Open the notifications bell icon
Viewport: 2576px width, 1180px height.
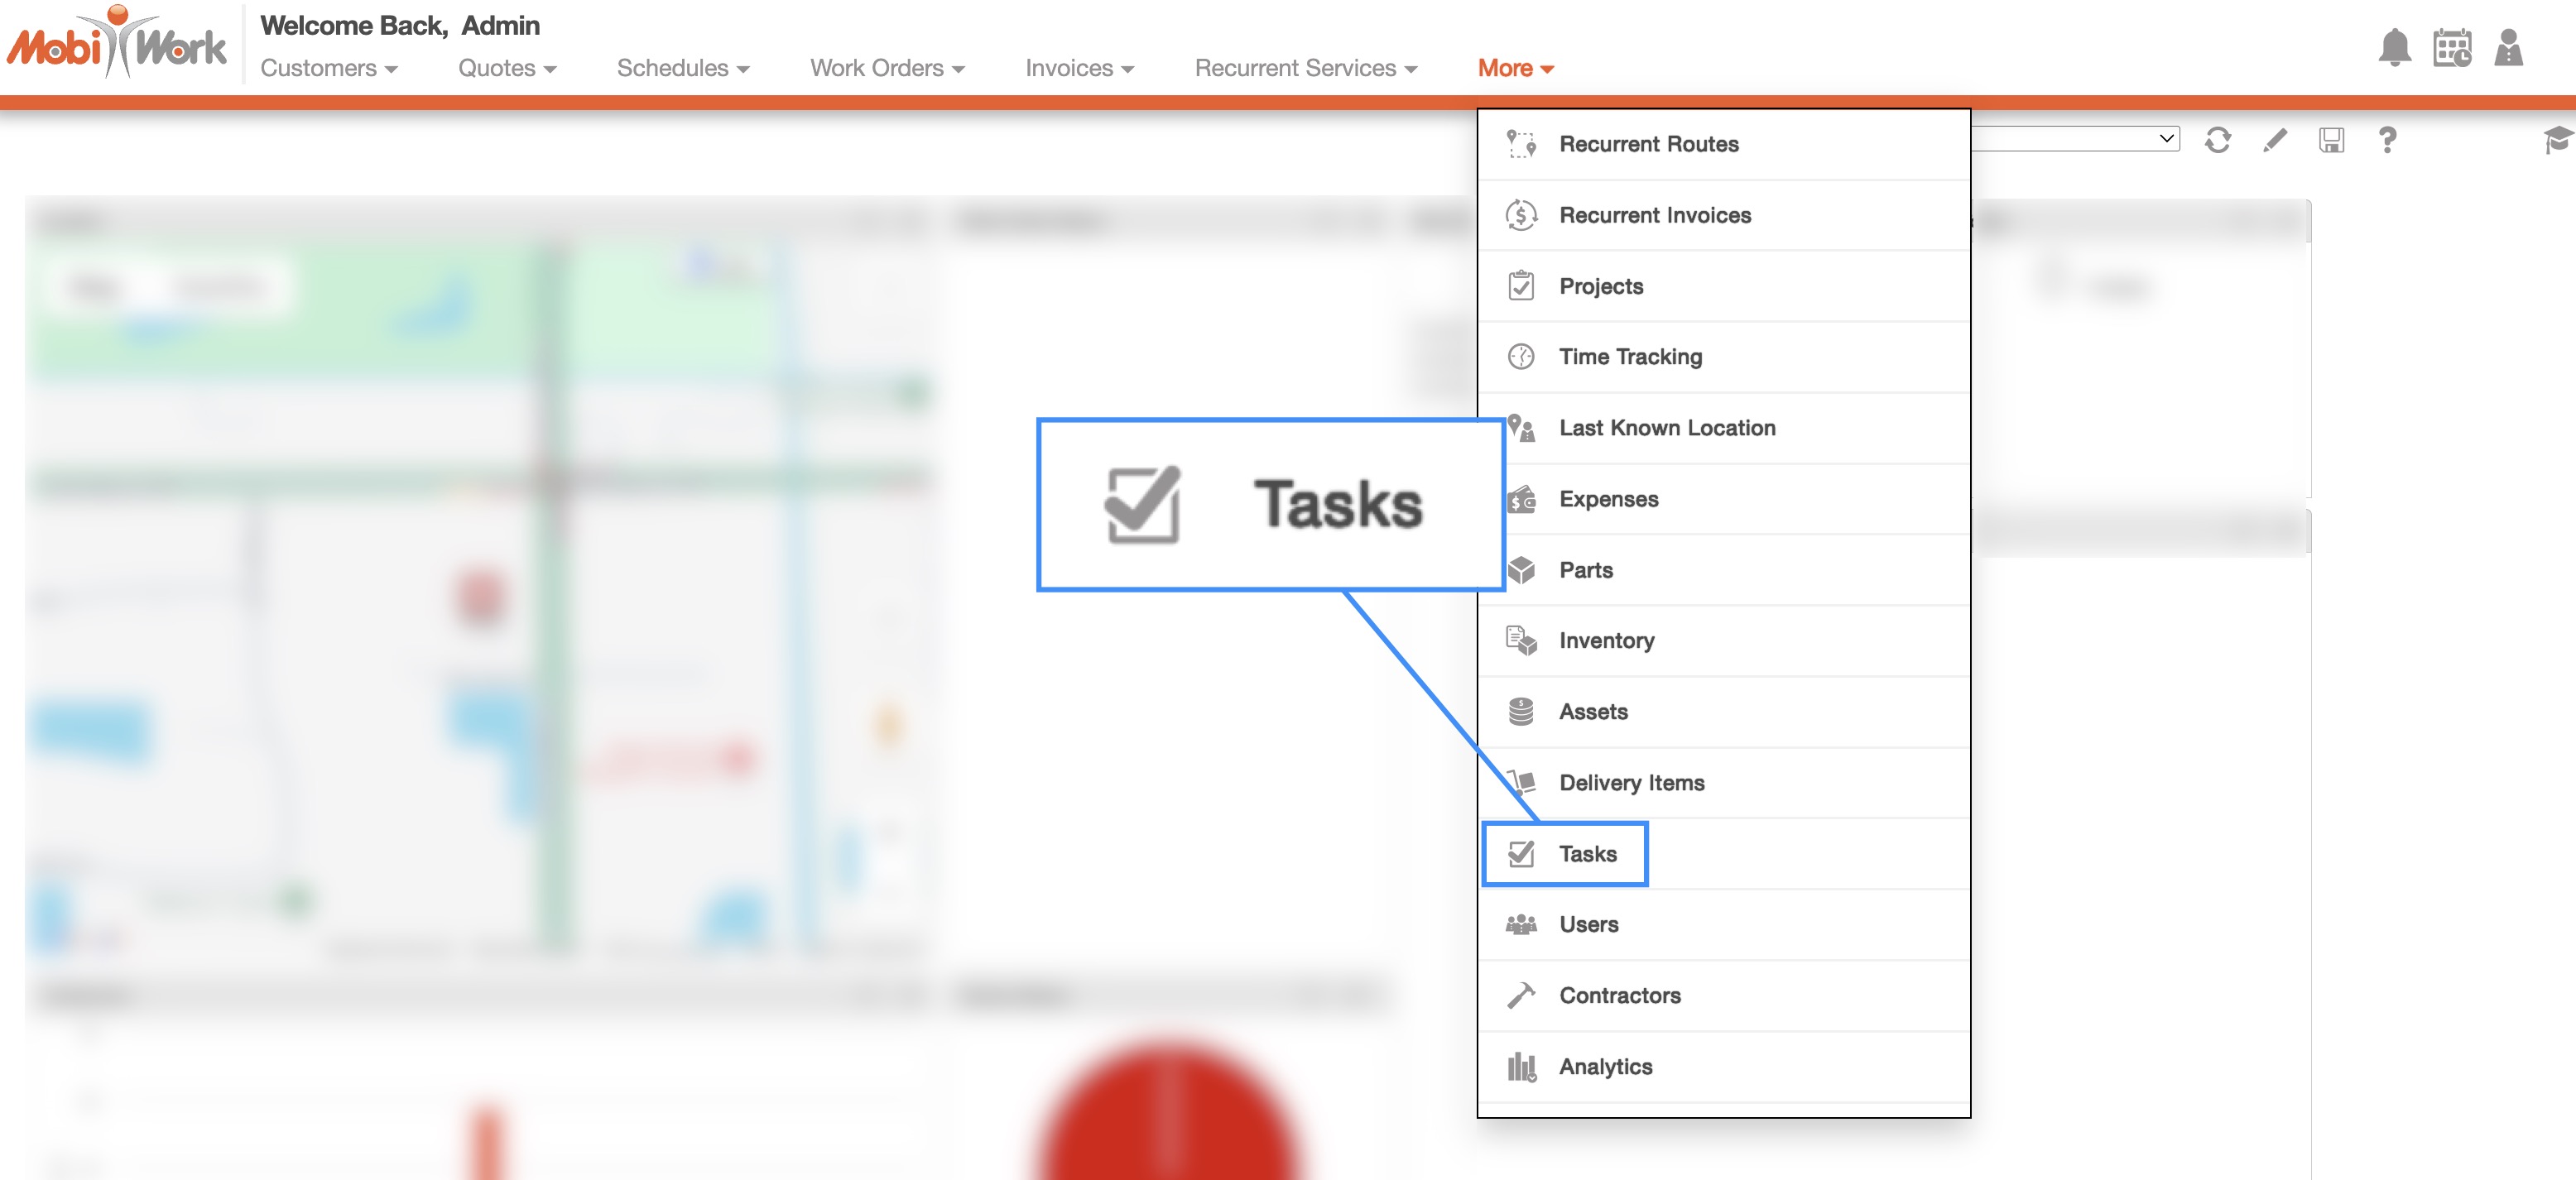(2394, 47)
